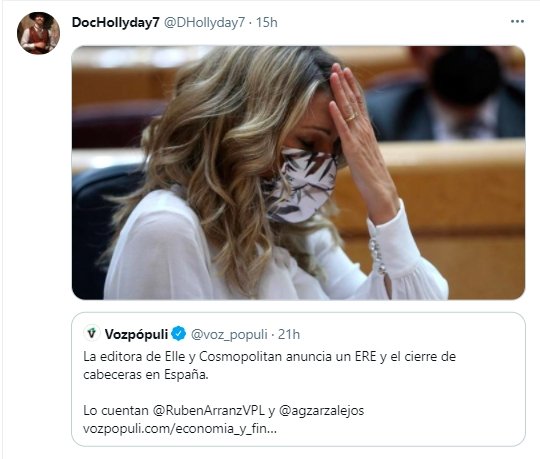The width and height of the screenshot is (540, 459).
Task: Follow the vozpopuli.com/economia_y_fin… link
Action: [x=180, y=429]
